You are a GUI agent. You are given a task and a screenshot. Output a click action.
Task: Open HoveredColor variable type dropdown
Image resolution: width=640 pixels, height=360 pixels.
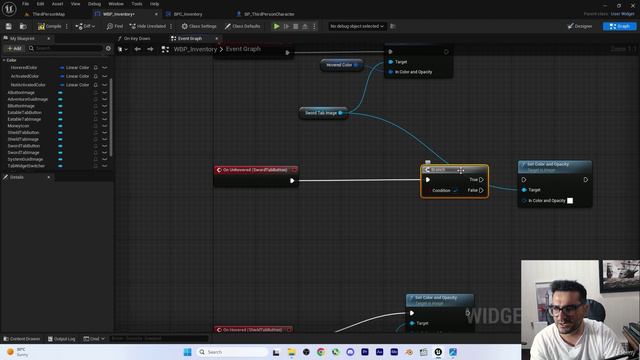(x=74, y=67)
